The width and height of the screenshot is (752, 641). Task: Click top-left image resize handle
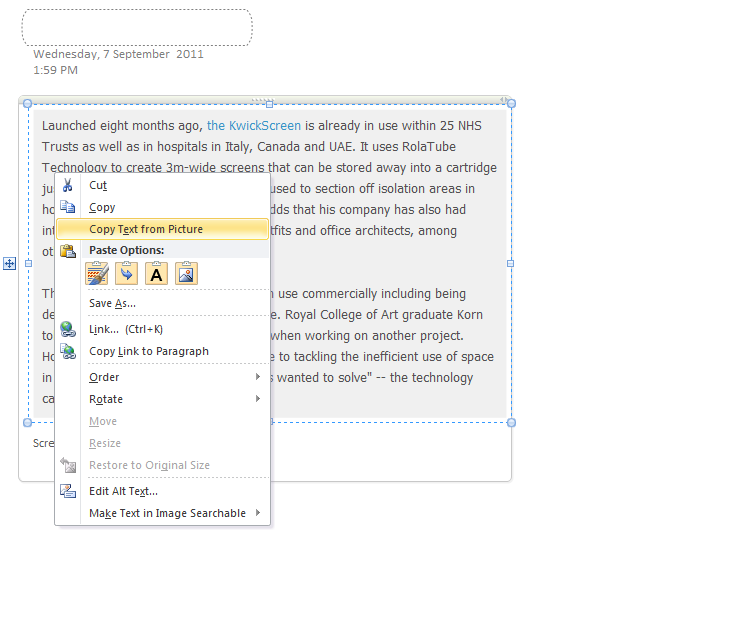pos(27,104)
